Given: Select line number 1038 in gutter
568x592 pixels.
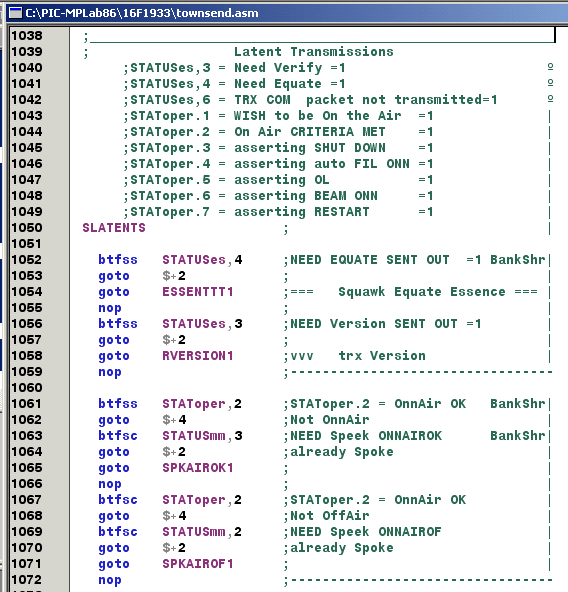Looking at the screenshot, I should (x=27, y=35).
